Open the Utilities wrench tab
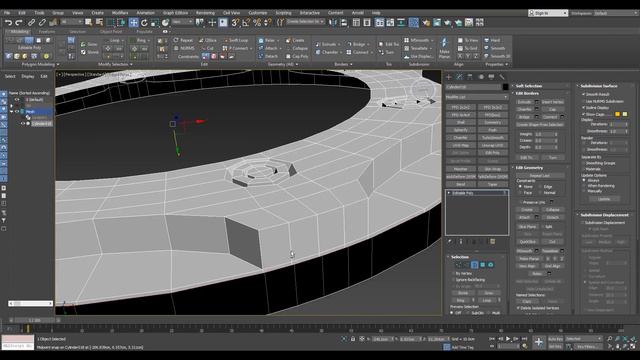This screenshot has width=640, height=360. (x=502, y=77)
